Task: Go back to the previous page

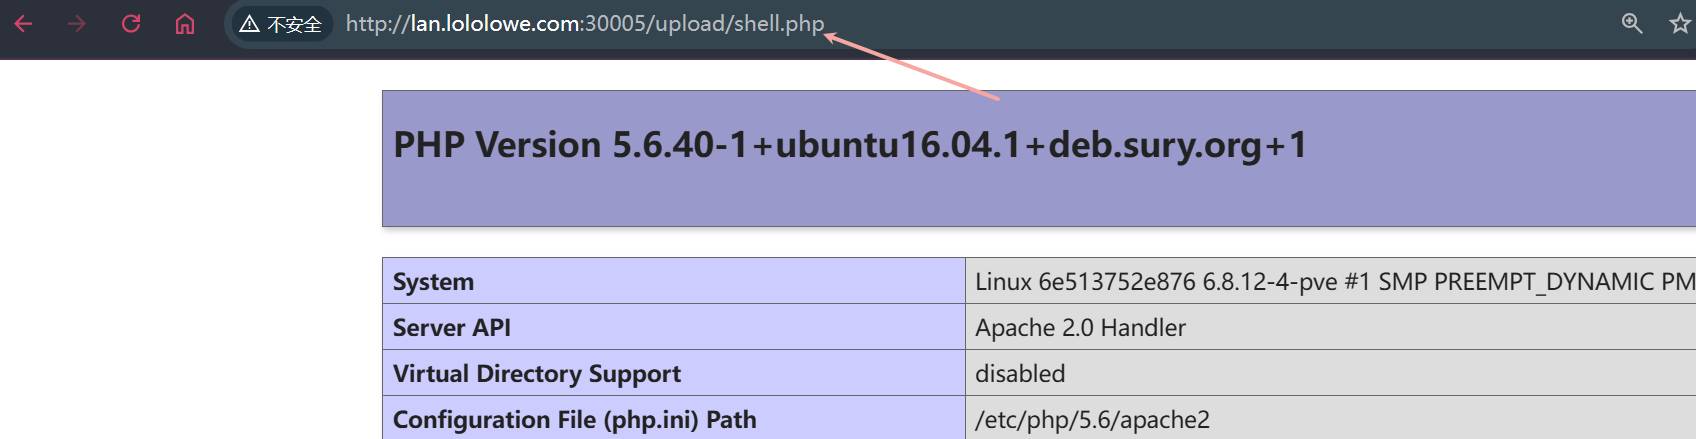Action: pyautogui.click(x=24, y=24)
